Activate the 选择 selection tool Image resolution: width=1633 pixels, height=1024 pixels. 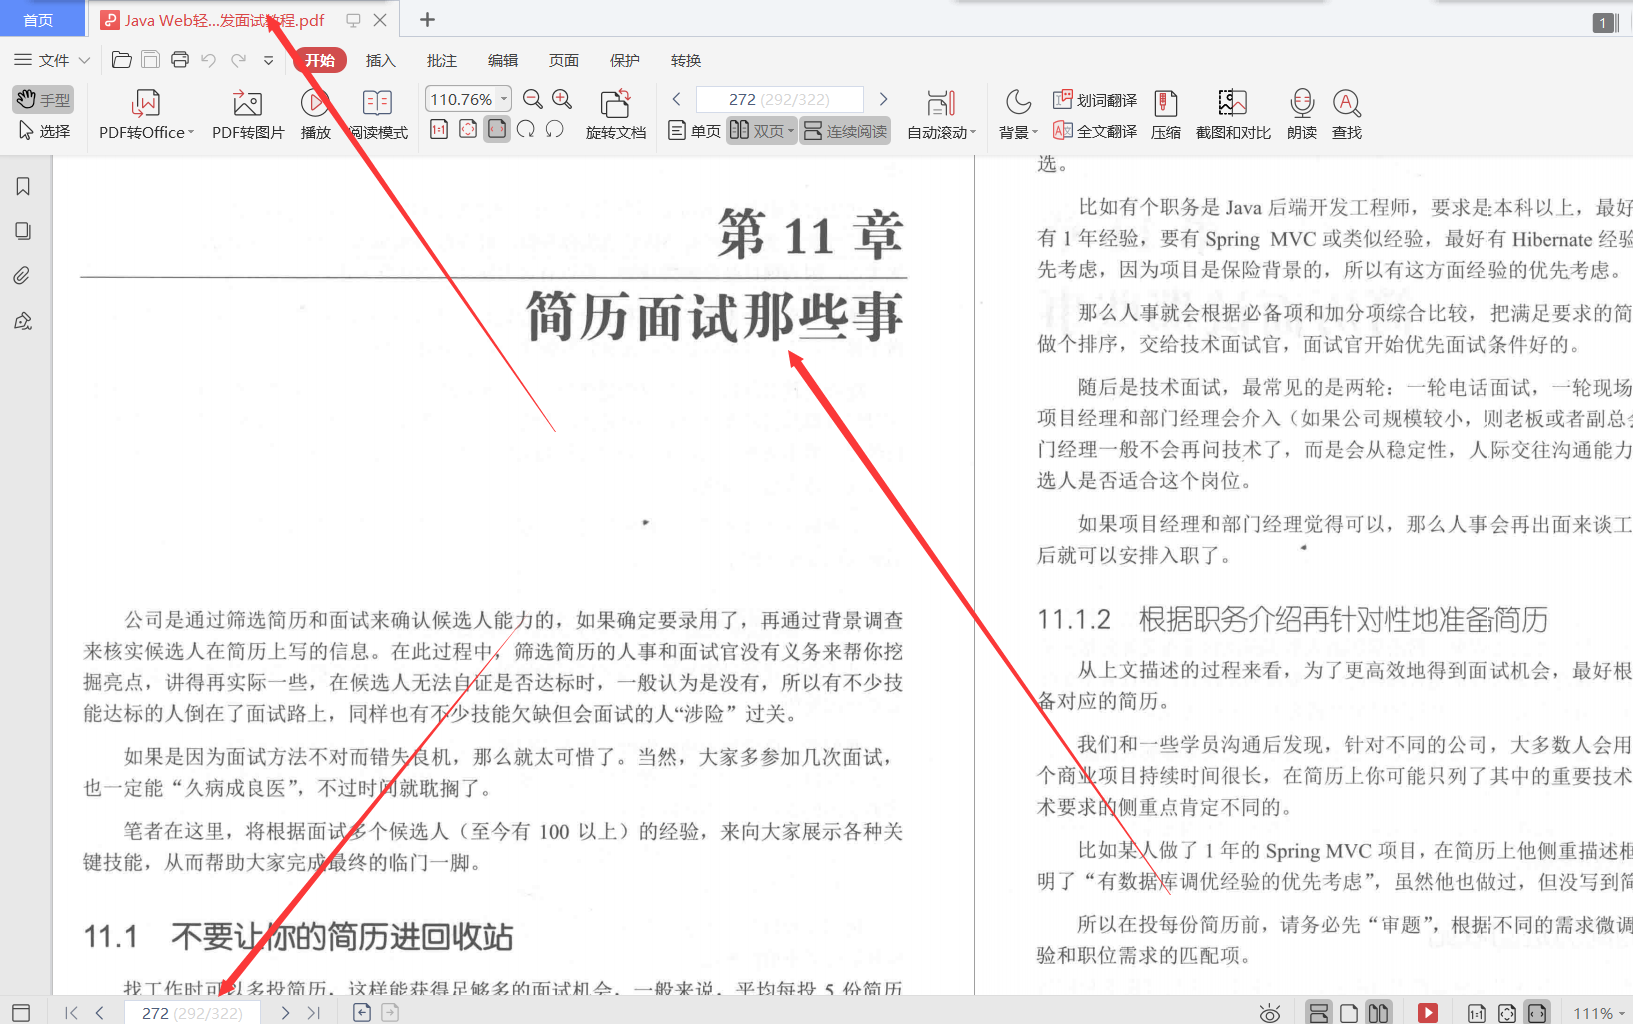[x=44, y=131]
